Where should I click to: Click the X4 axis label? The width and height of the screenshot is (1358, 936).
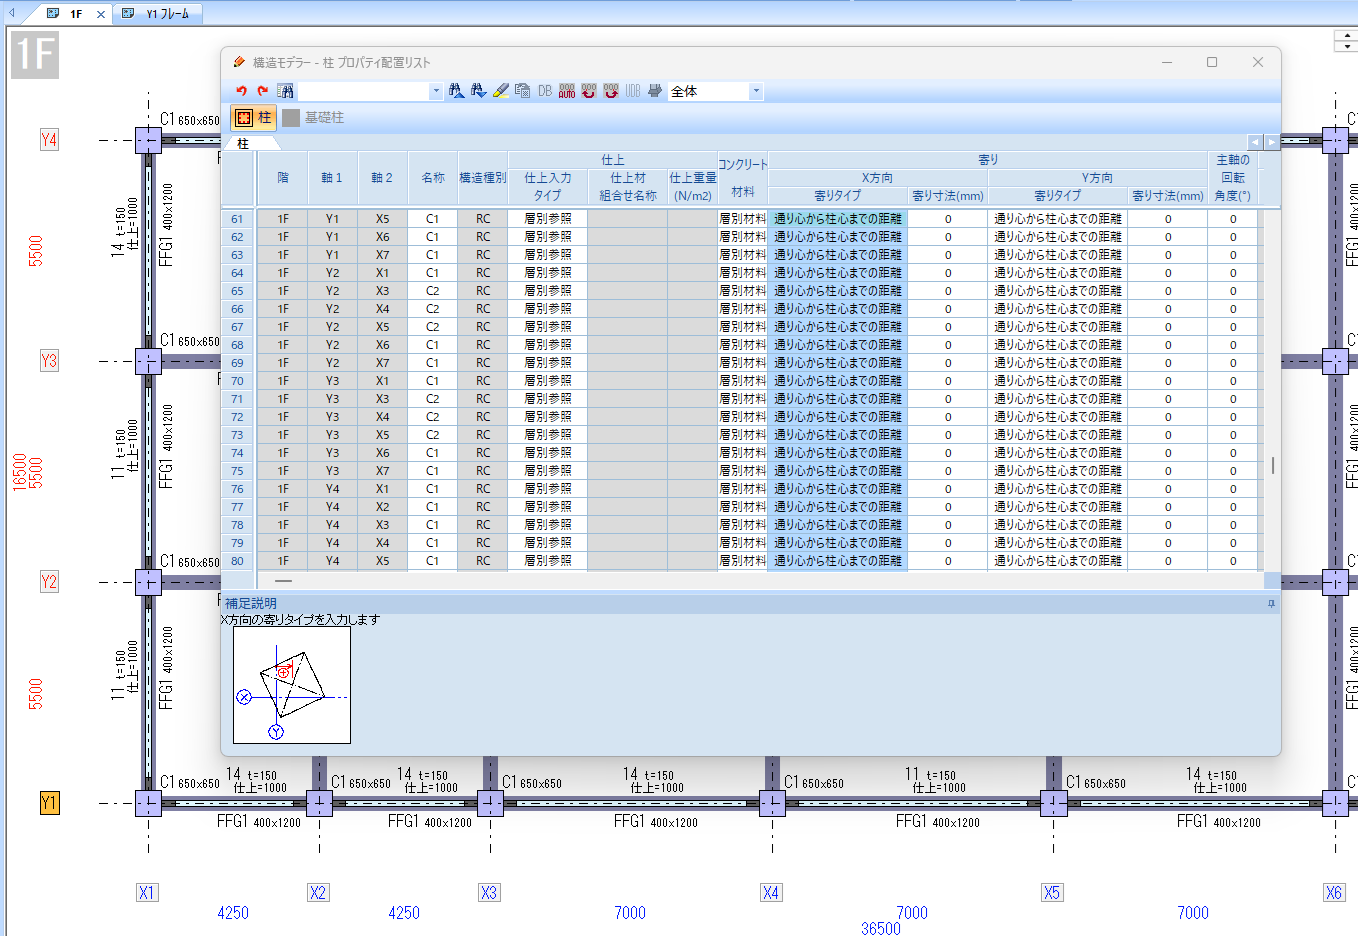point(770,893)
